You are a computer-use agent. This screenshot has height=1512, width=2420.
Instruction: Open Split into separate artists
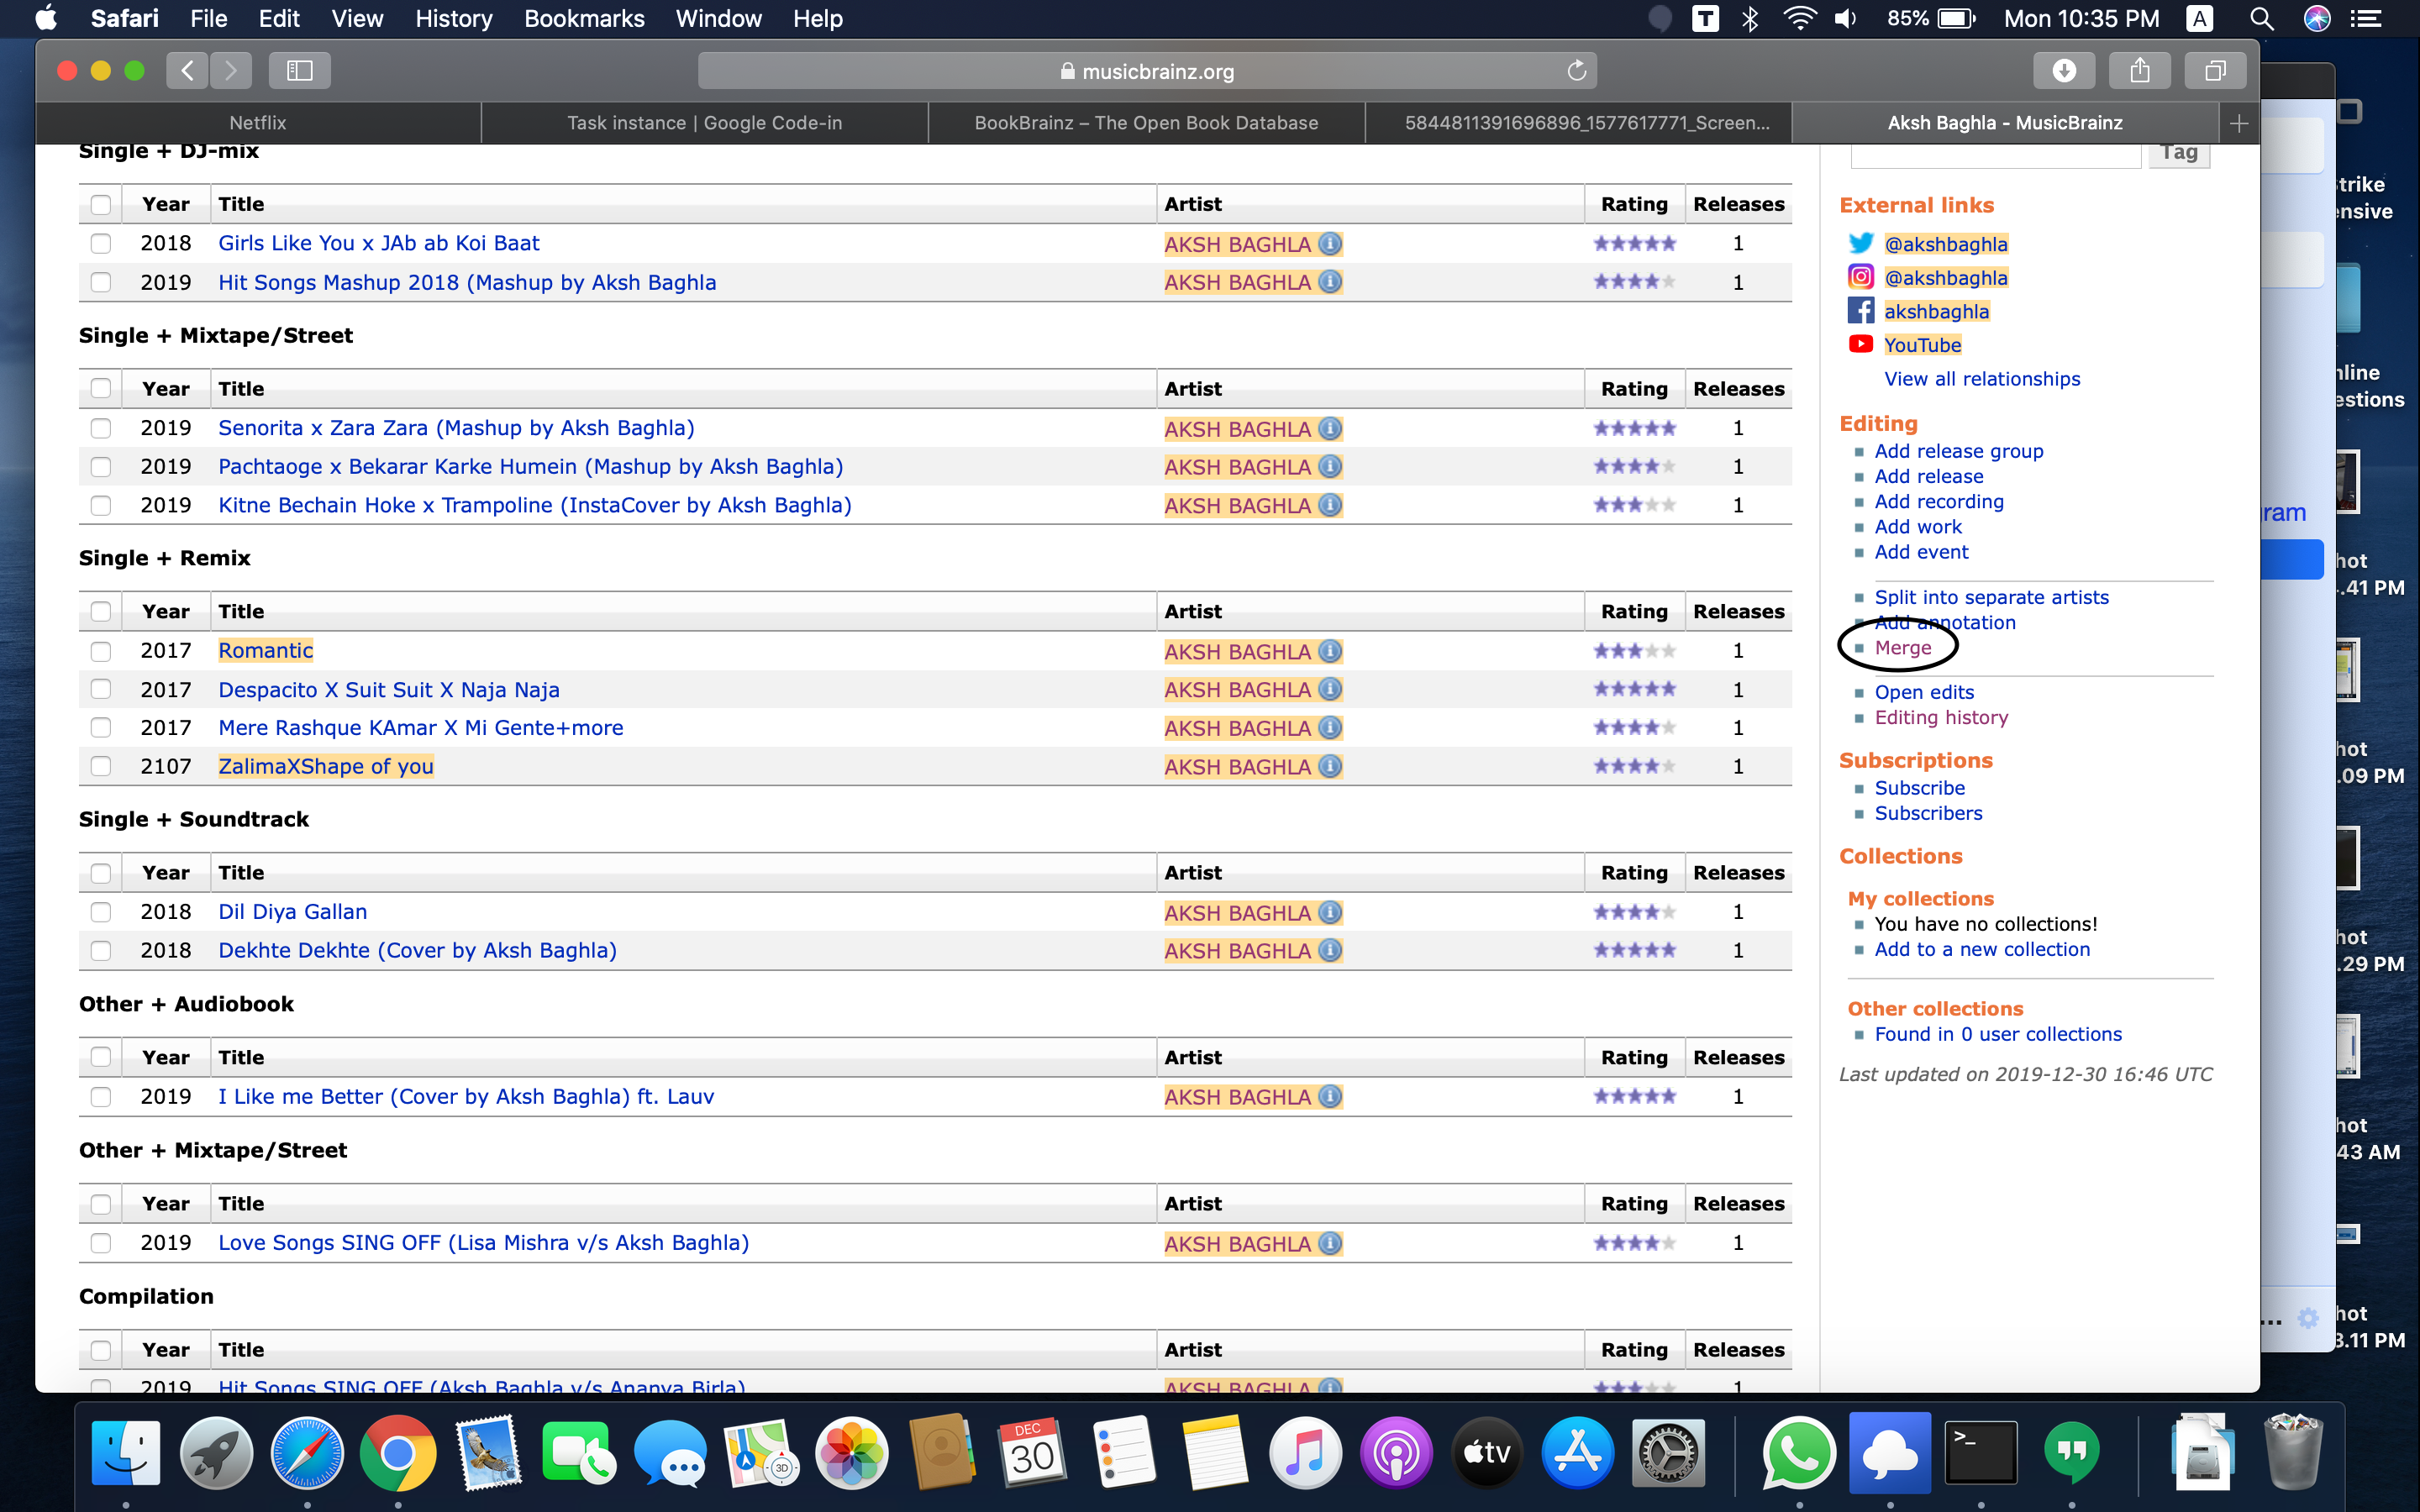pos(1991,597)
